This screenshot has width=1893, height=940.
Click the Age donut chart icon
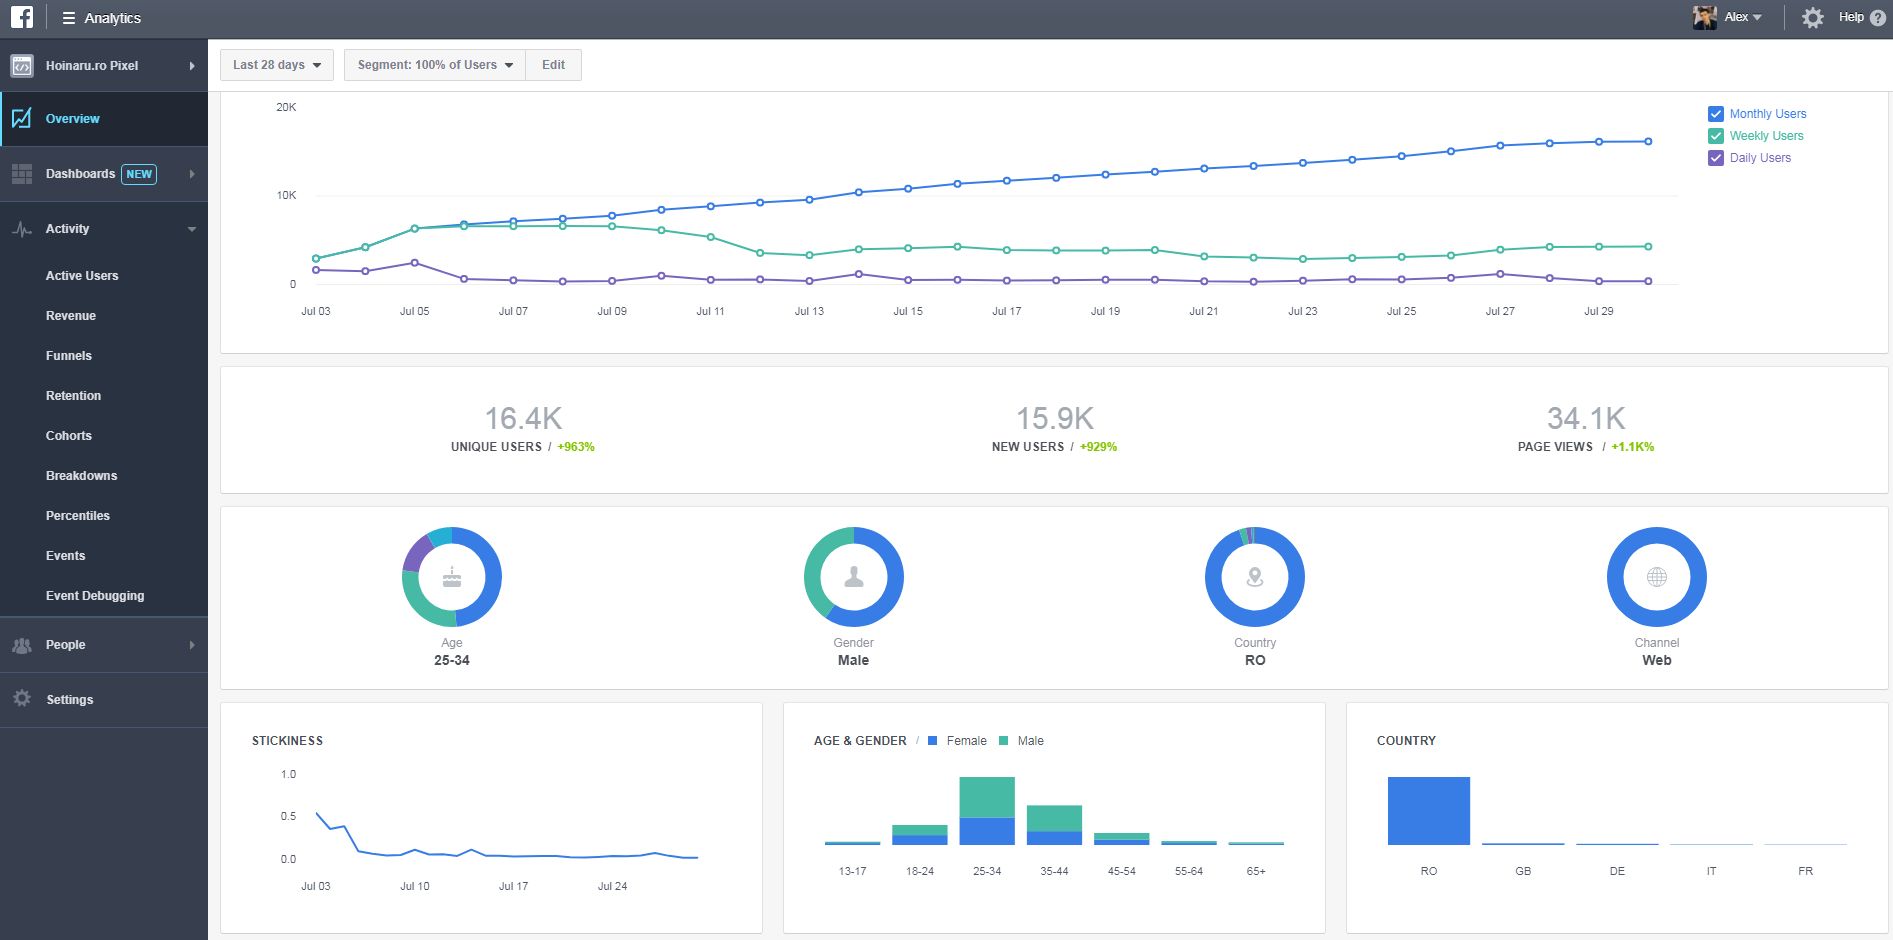[x=452, y=577]
